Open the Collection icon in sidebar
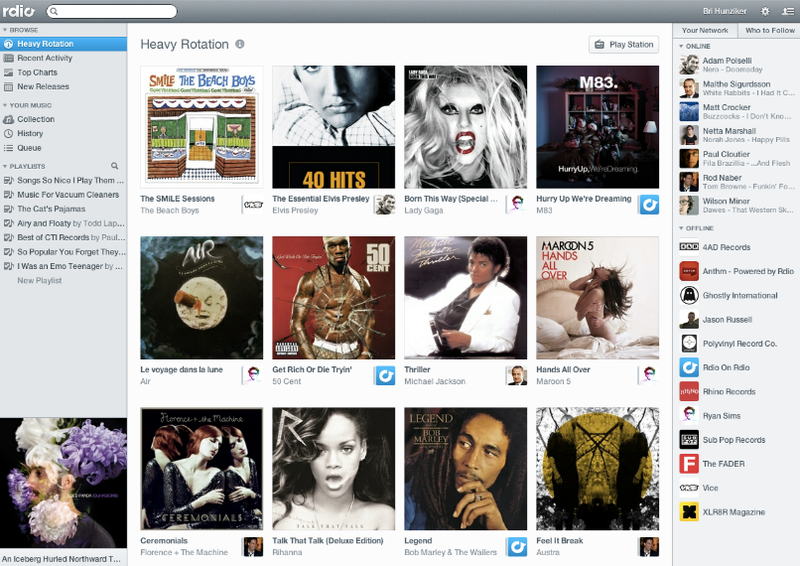Image resolution: width=800 pixels, height=566 pixels. pos(8,119)
